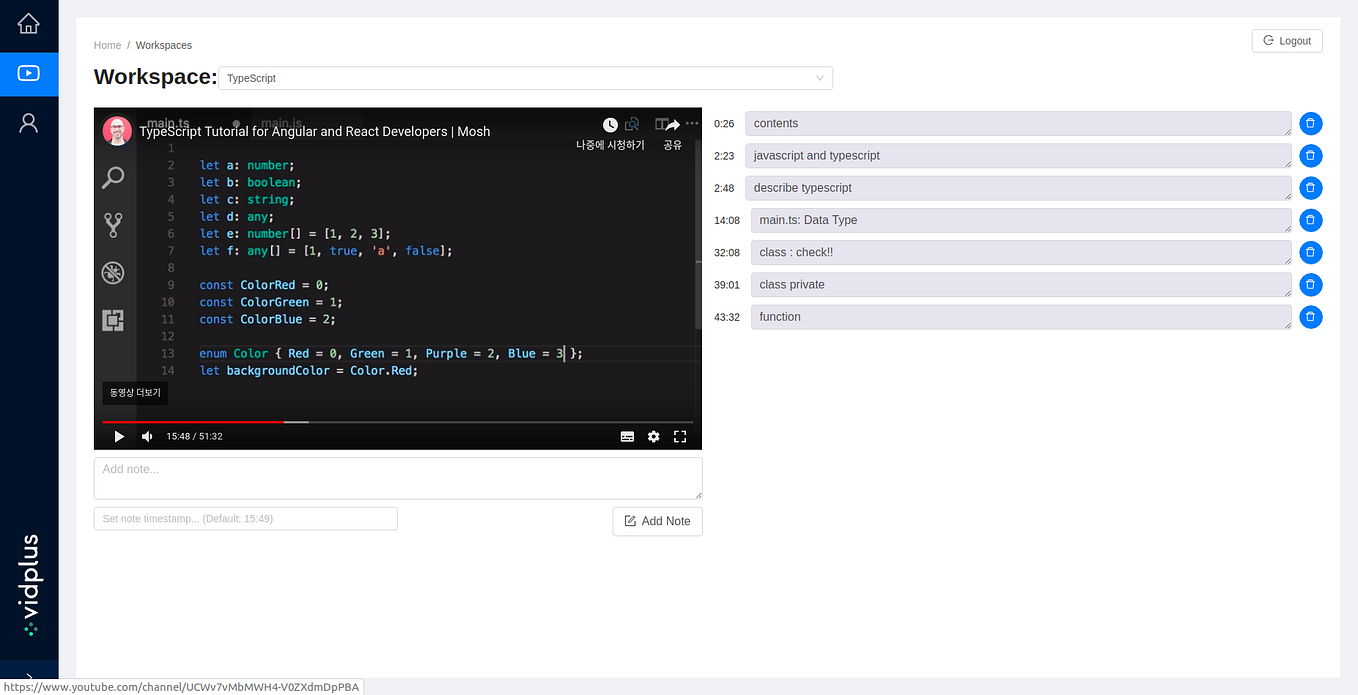Delete the 'class private' note via trash icon
The height and width of the screenshot is (695, 1358).
tap(1310, 284)
